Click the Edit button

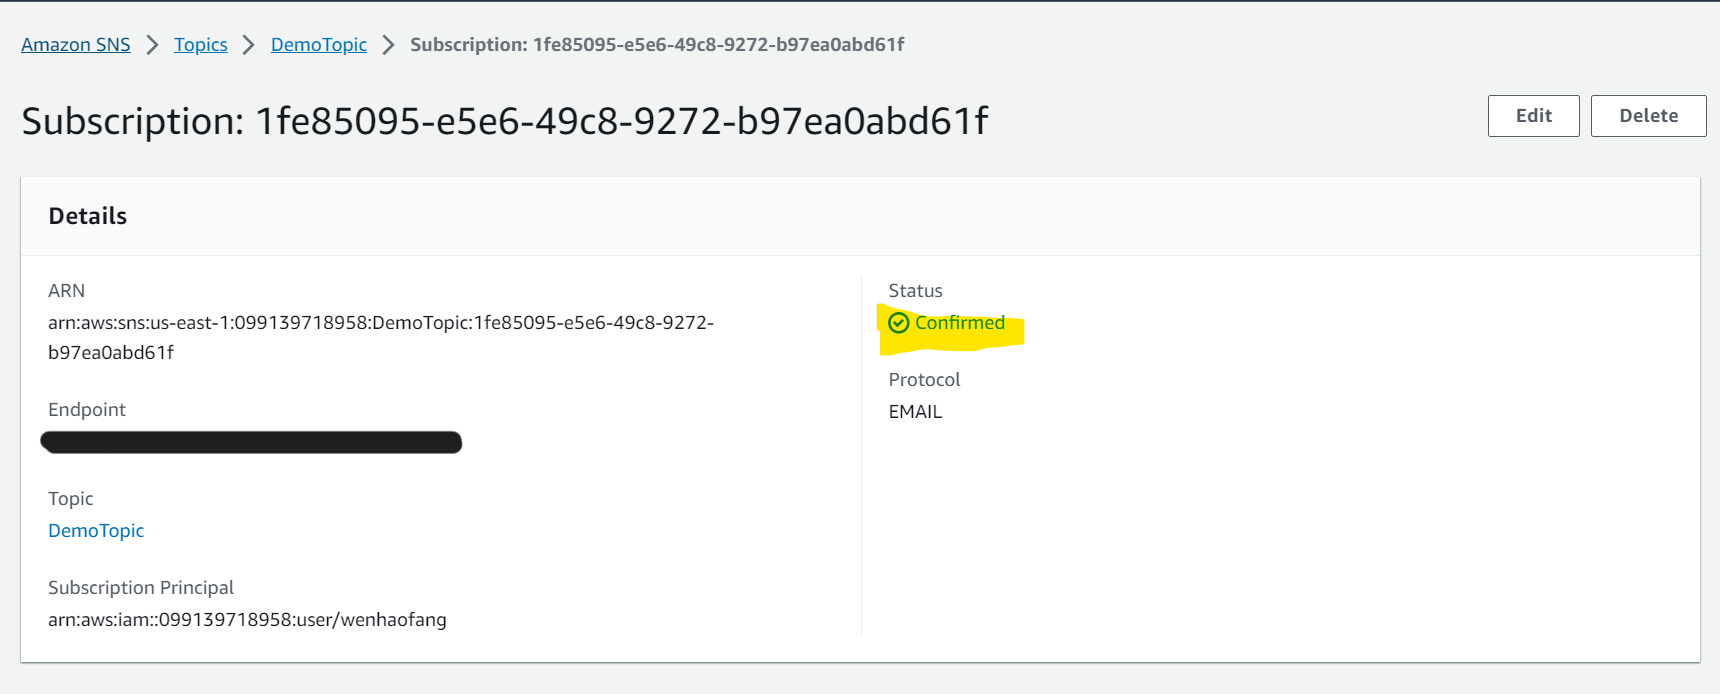click(x=1533, y=116)
